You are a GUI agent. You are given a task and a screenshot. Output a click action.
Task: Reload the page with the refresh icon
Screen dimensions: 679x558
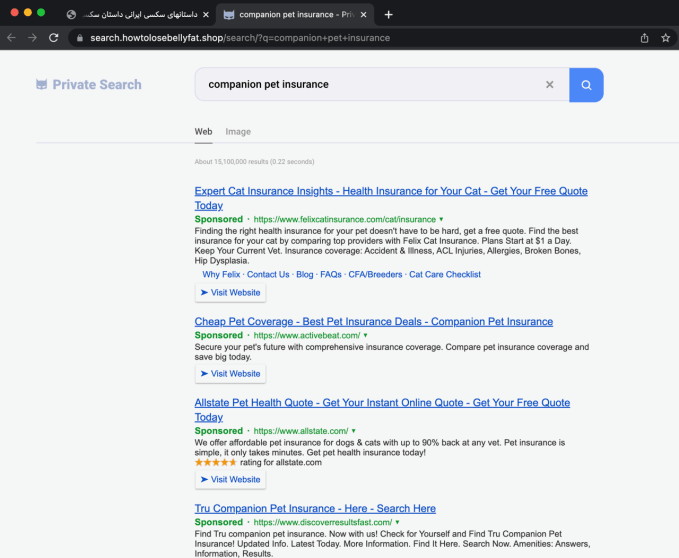(x=54, y=38)
